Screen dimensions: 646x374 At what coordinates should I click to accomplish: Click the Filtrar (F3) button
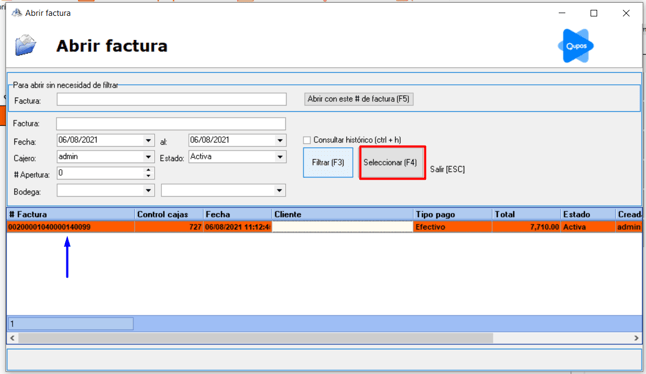[328, 163]
